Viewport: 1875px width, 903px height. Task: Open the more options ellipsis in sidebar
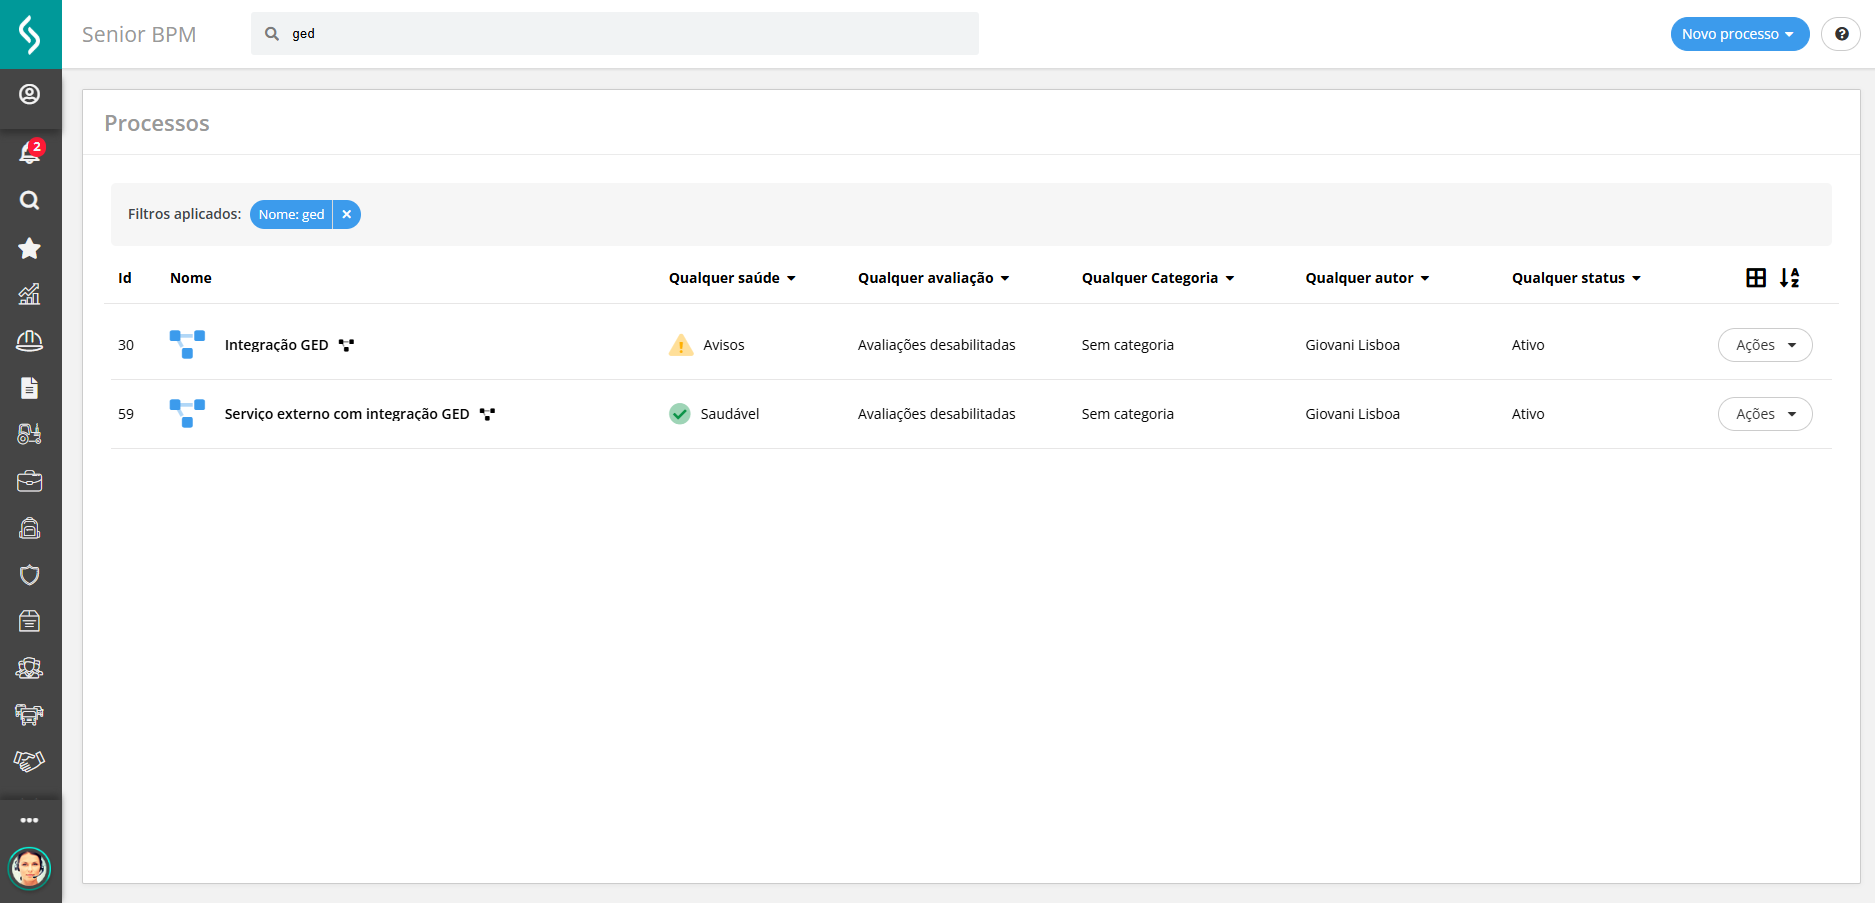point(30,820)
